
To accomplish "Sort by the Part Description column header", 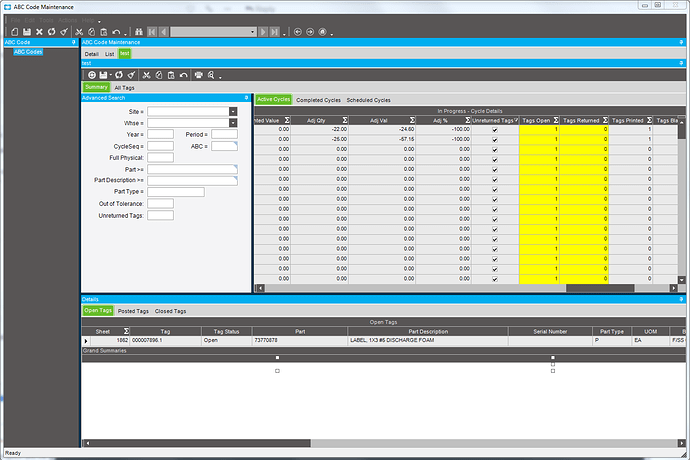I will pyautogui.click(x=428, y=331).
